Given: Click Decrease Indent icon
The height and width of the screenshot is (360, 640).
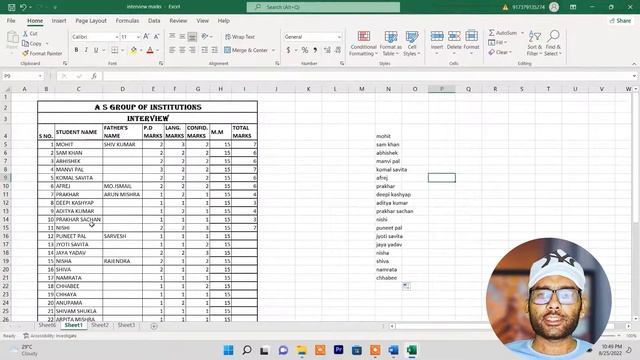Looking at the screenshot, I should (x=204, y=50).
